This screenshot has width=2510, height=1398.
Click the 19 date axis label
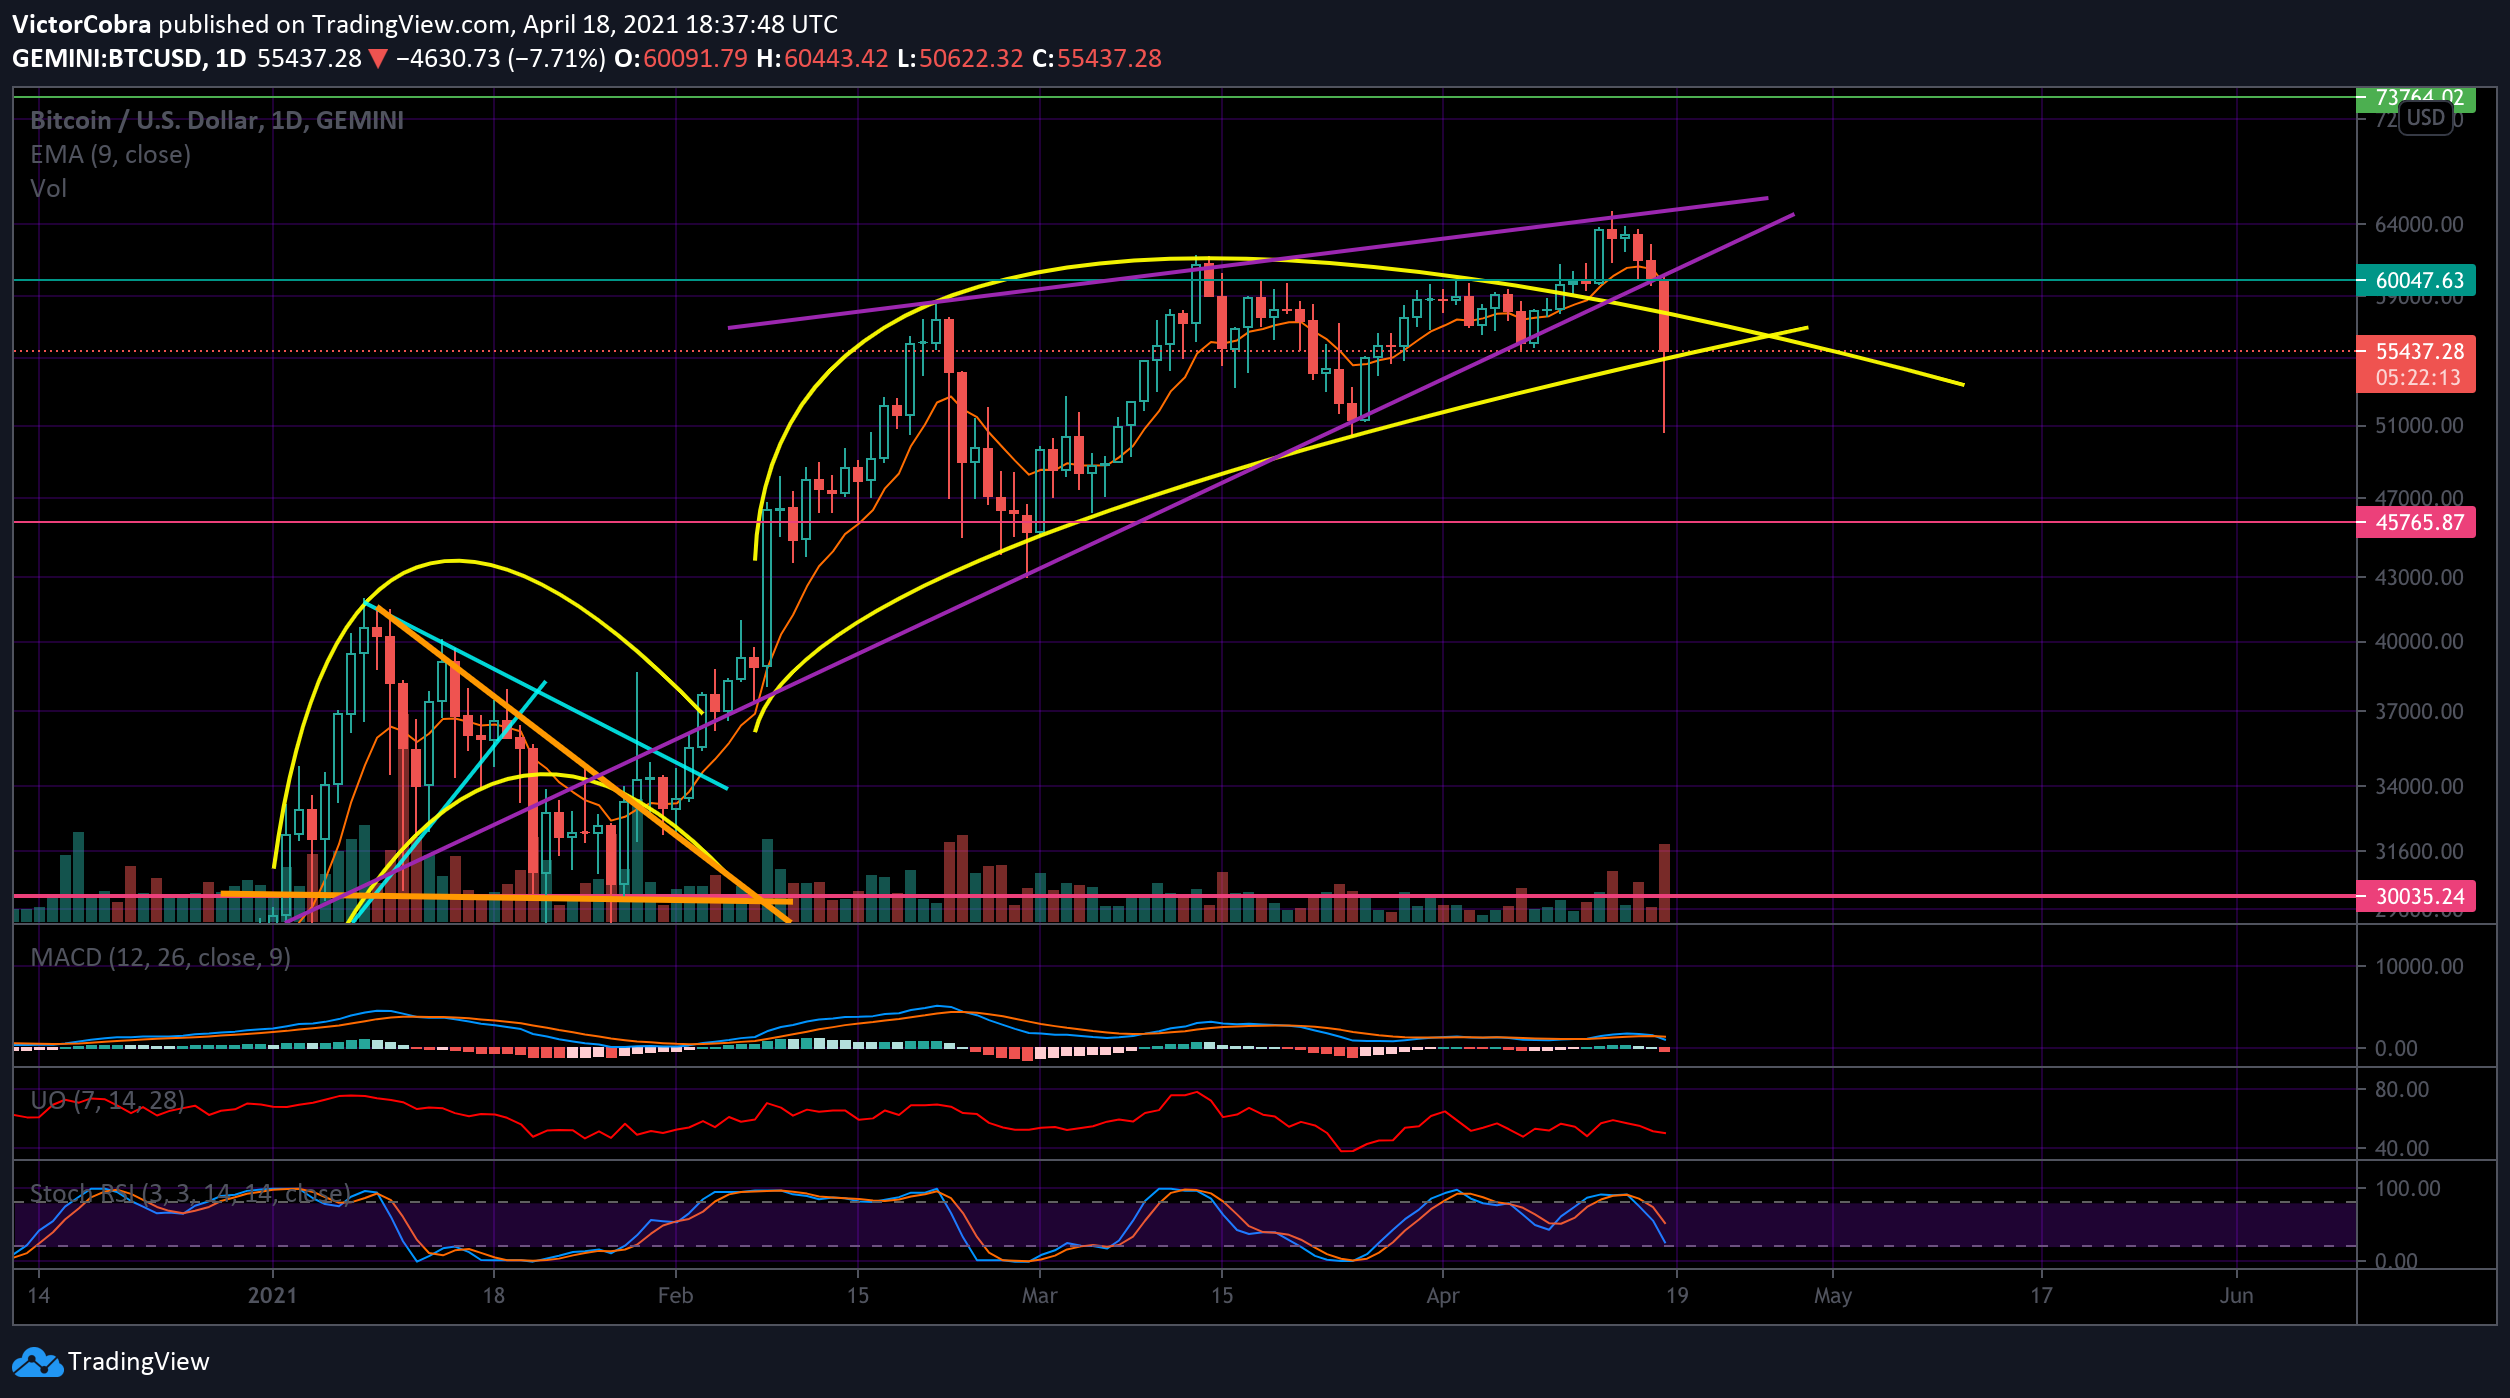[x=1677, y=1296]
